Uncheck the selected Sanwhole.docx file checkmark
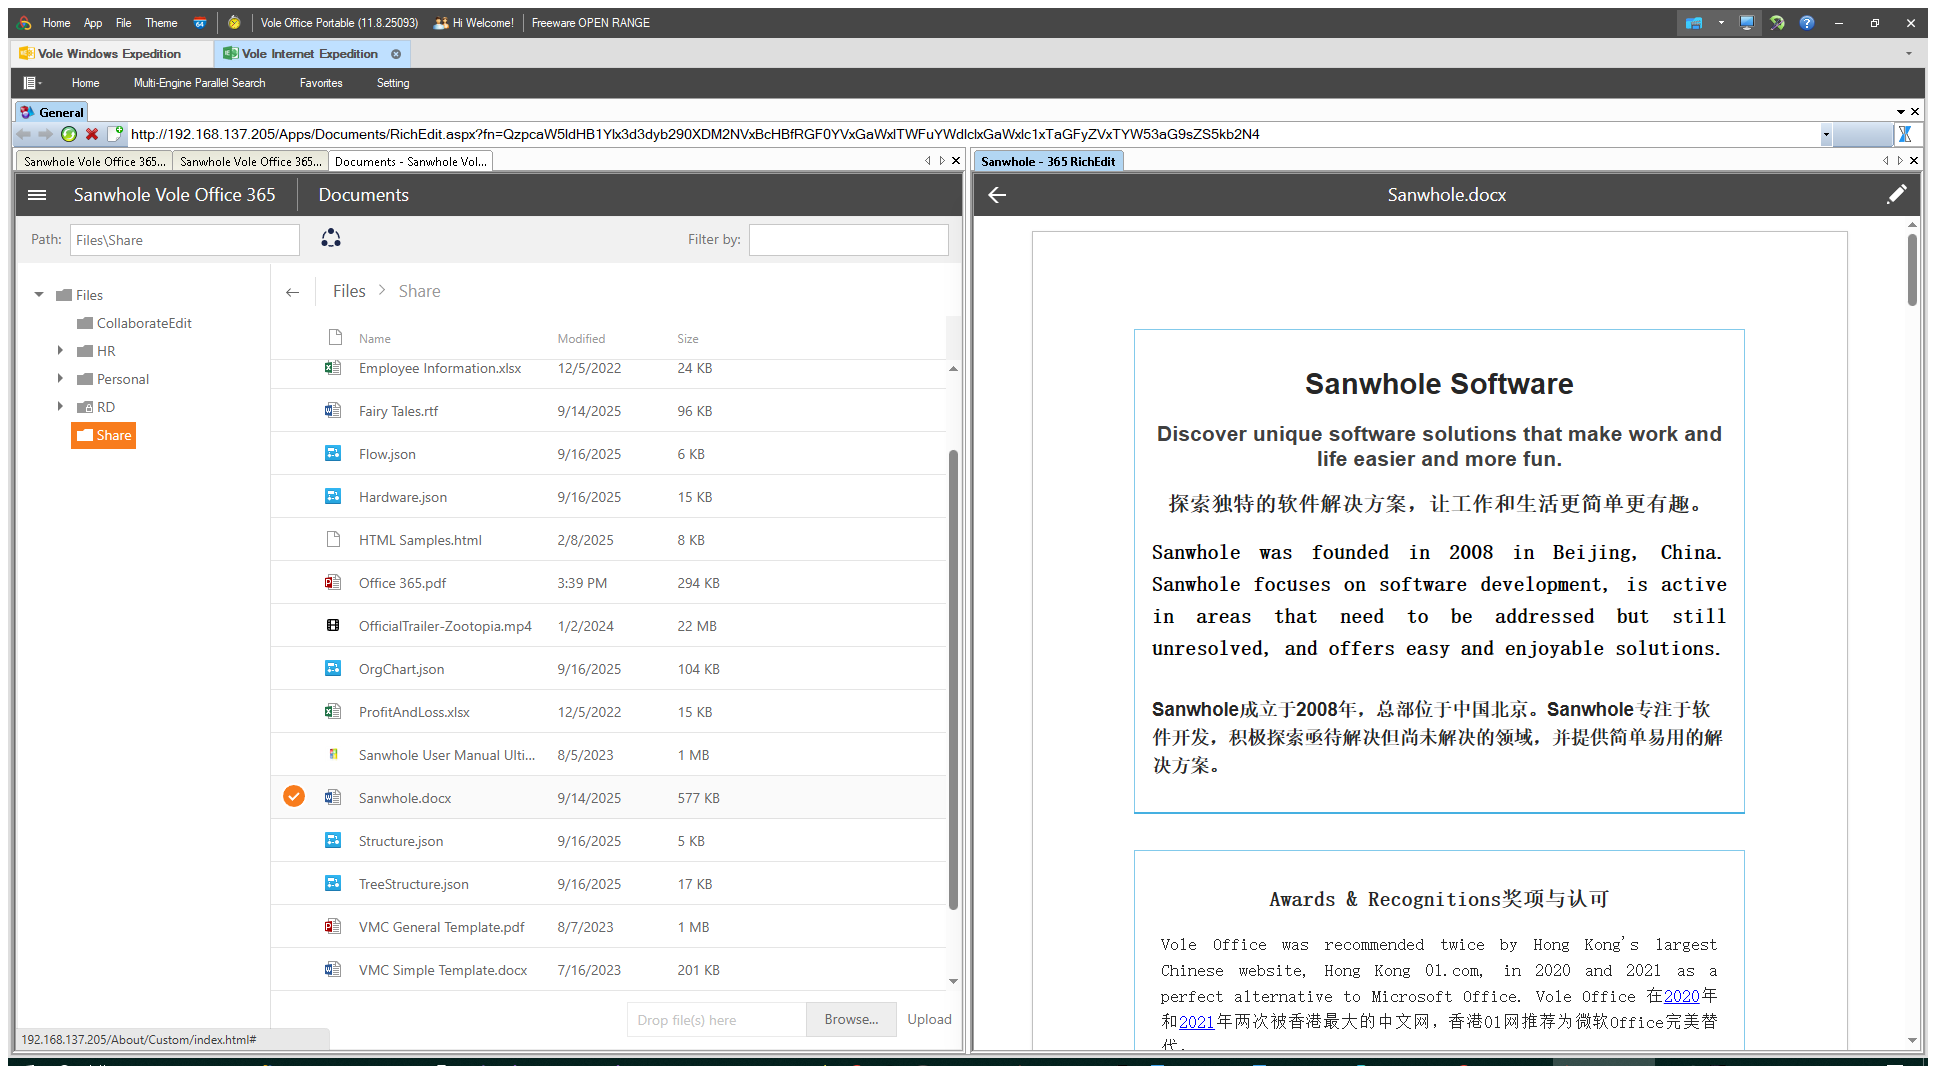 tap(294, 796)
